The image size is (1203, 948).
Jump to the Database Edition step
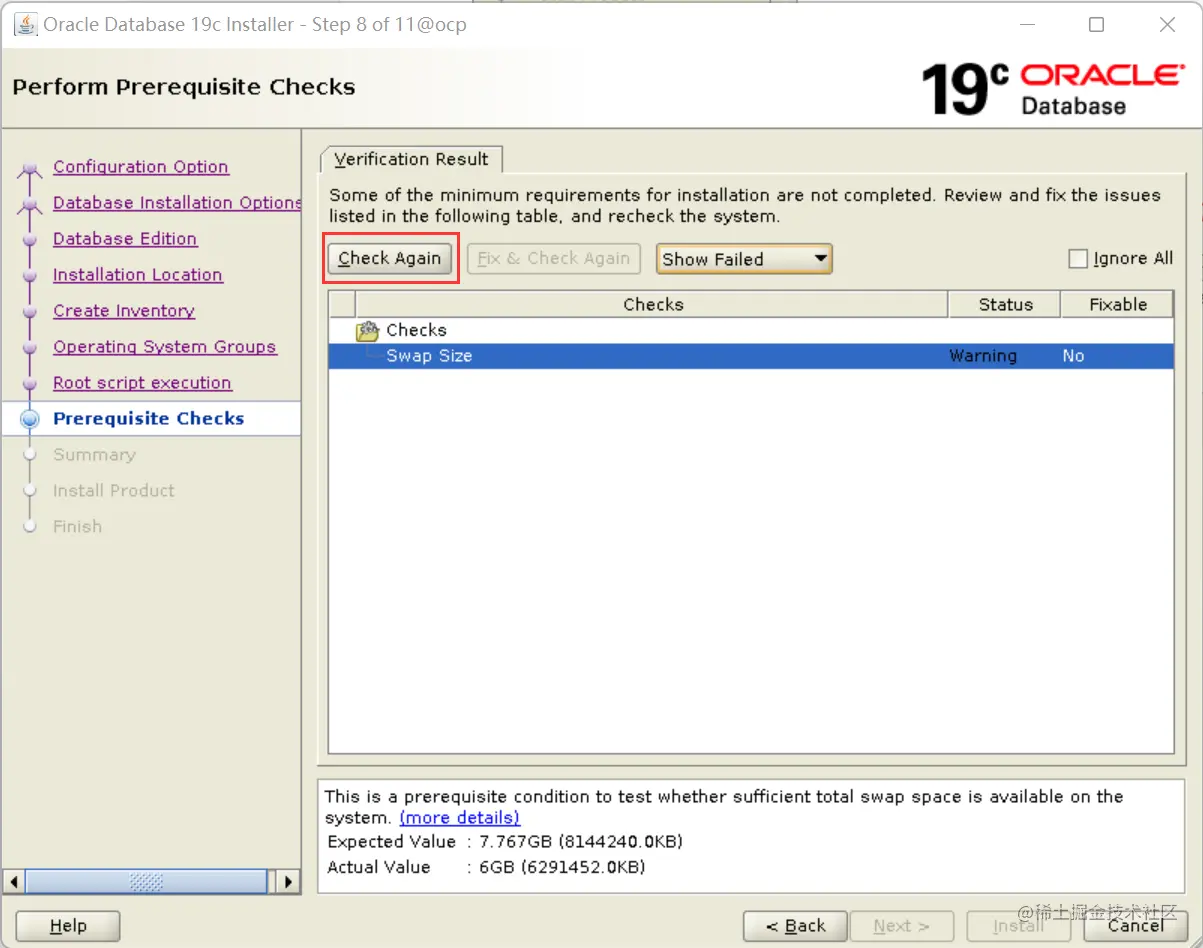click(125, 239)
